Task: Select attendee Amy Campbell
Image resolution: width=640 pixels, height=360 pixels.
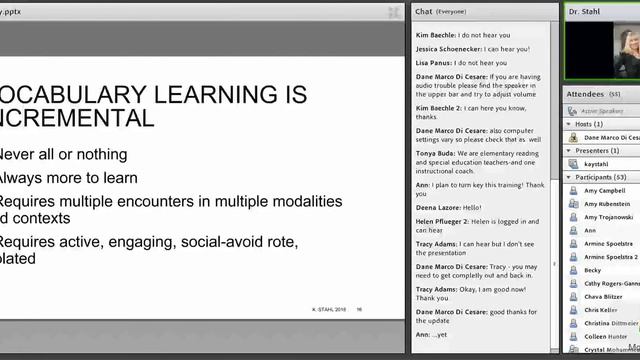Action: pyautogui.click(x=604, y=191)
